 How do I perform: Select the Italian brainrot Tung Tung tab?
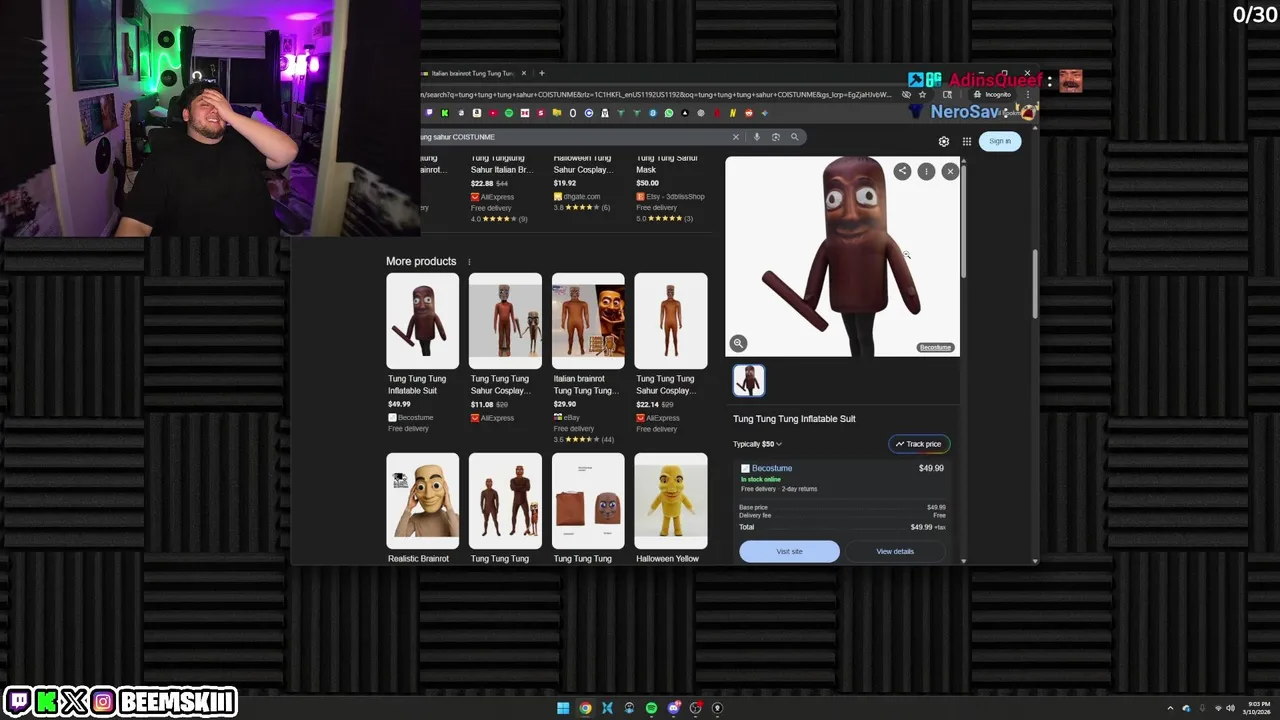[470, 73]
